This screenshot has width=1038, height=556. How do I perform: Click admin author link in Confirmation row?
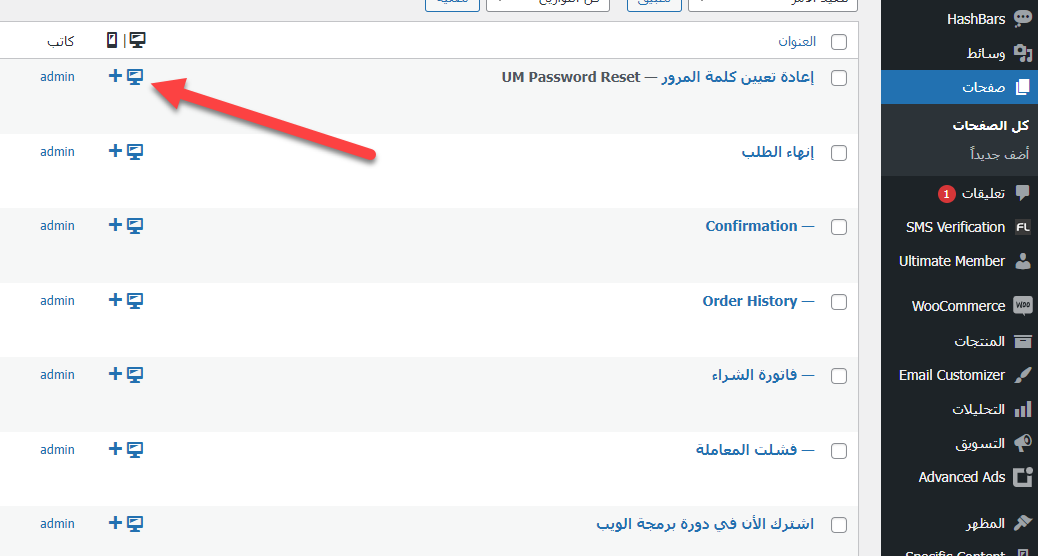[x=57, y=226]
